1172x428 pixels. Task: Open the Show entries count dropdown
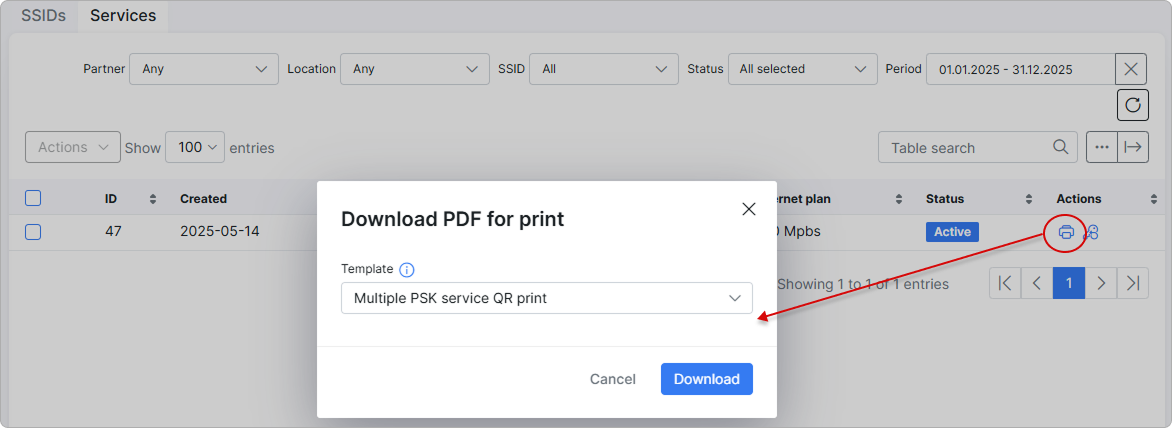[195, 147]
